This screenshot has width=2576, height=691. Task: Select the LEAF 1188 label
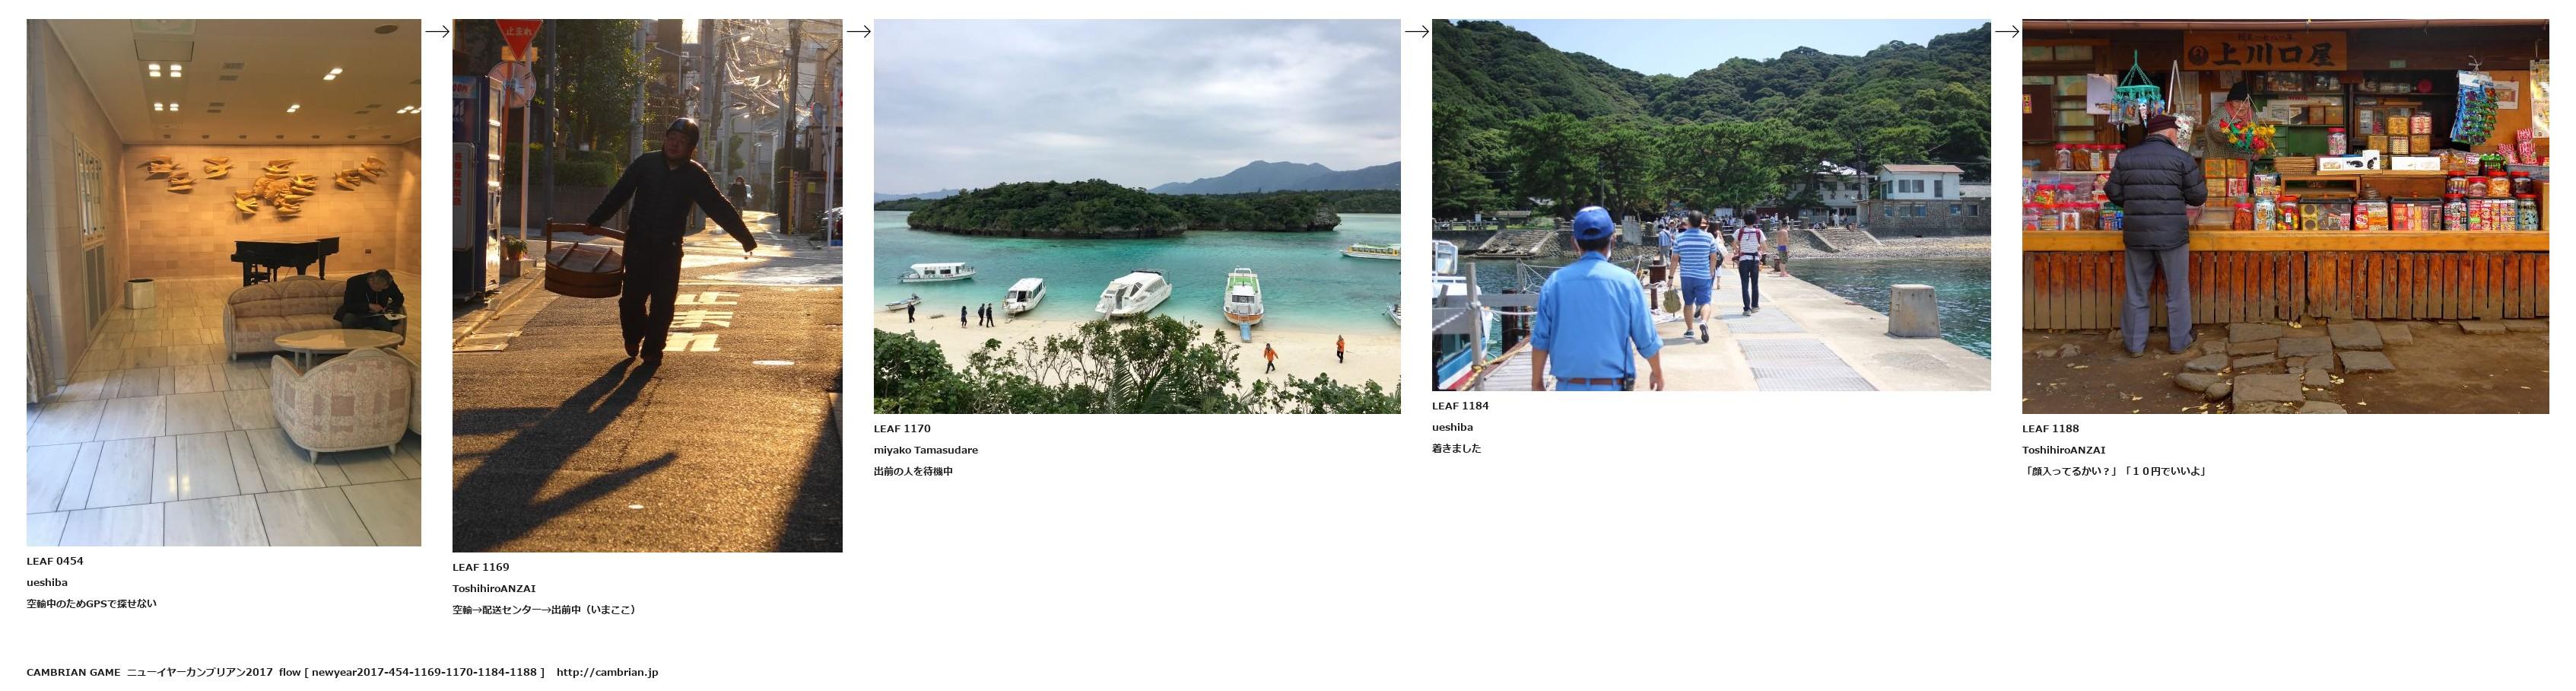(2050, 428)
